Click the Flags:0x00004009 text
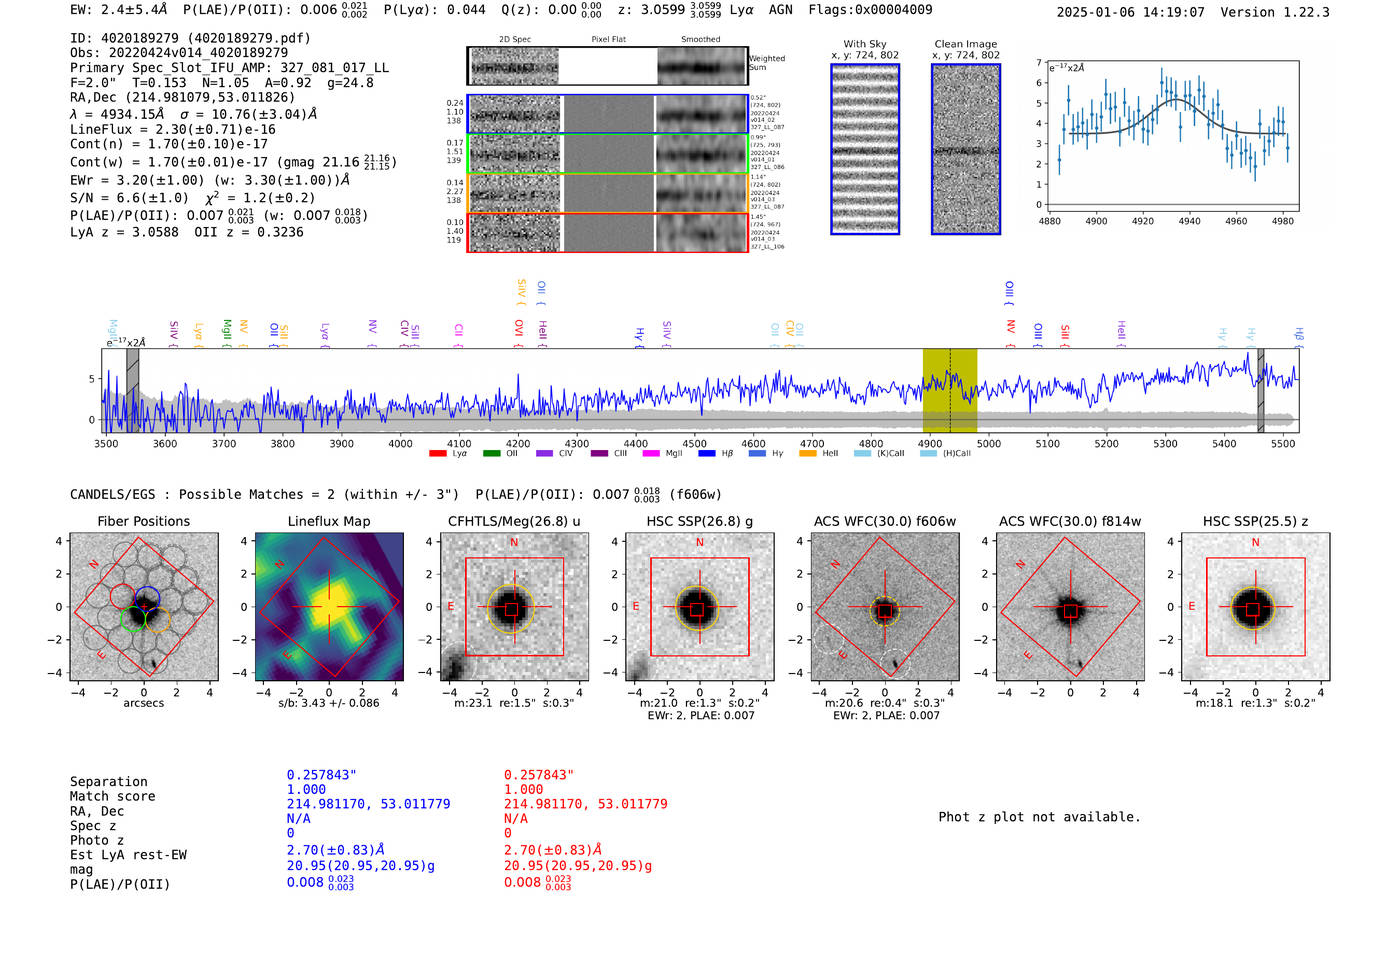Screen dimensions: 1400x953 point(870,10)
